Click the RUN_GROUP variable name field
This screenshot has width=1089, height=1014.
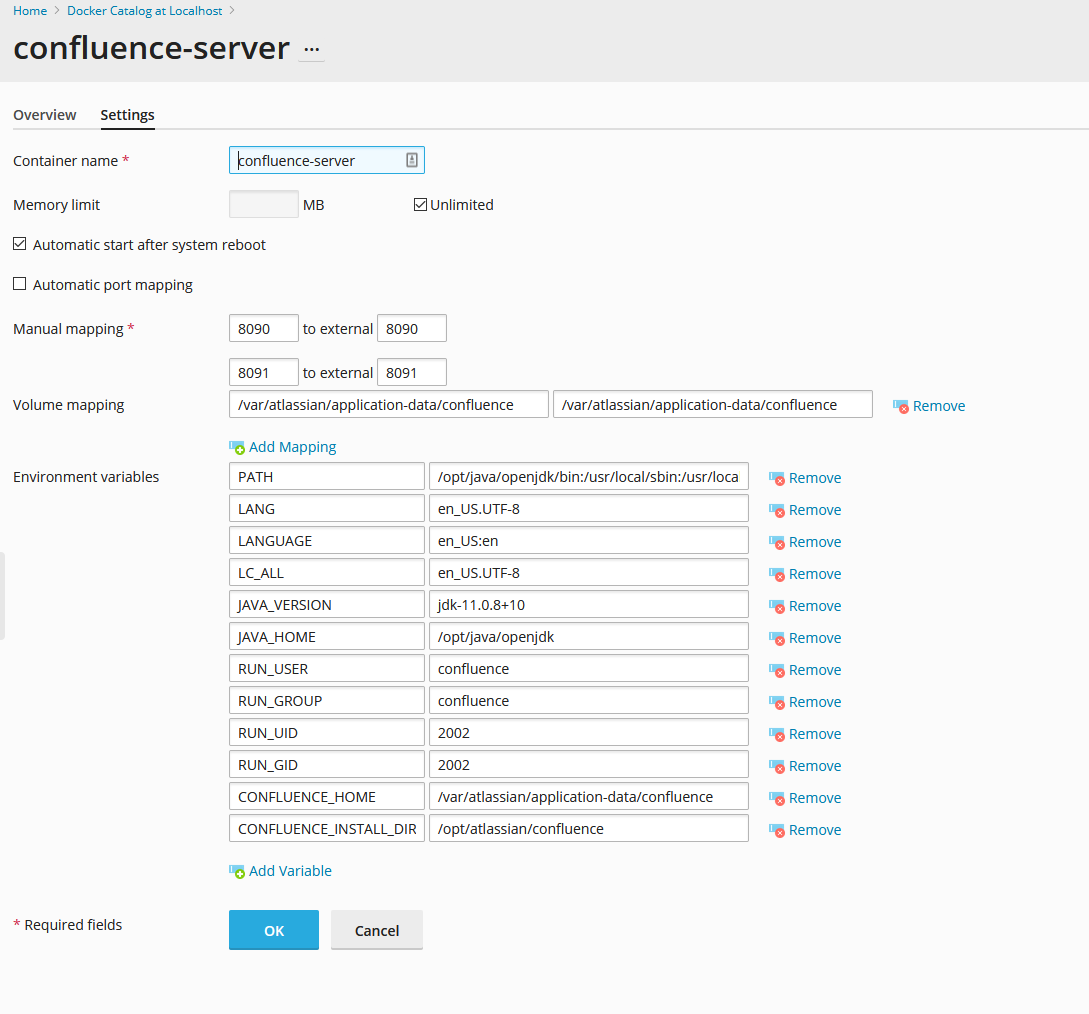[x=326, y=700]
